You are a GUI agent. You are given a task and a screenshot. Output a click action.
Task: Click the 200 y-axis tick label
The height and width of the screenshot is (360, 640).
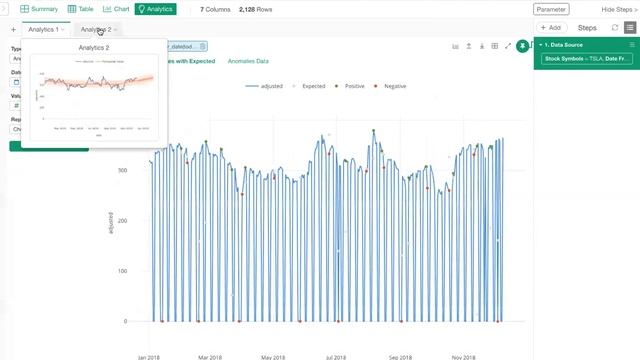(x=122, y=221)
